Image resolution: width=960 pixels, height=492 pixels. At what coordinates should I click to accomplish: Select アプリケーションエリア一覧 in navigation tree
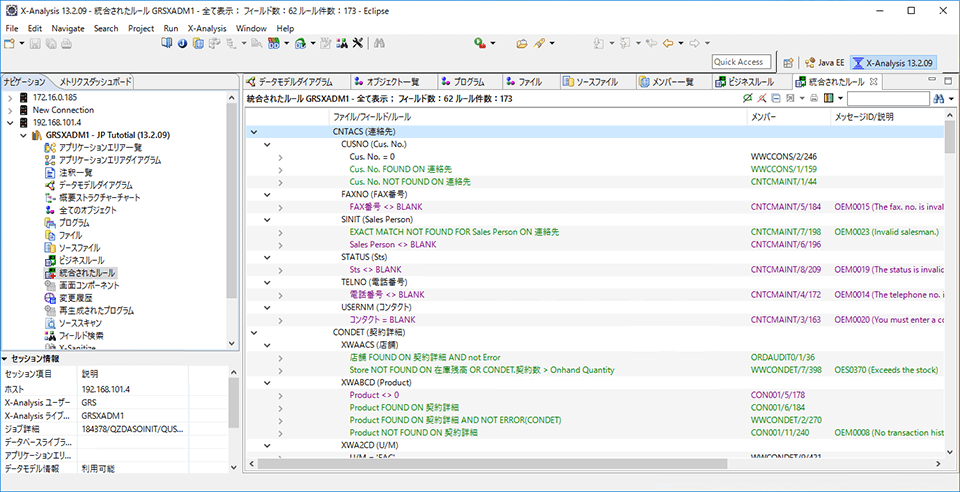(100, 147)
